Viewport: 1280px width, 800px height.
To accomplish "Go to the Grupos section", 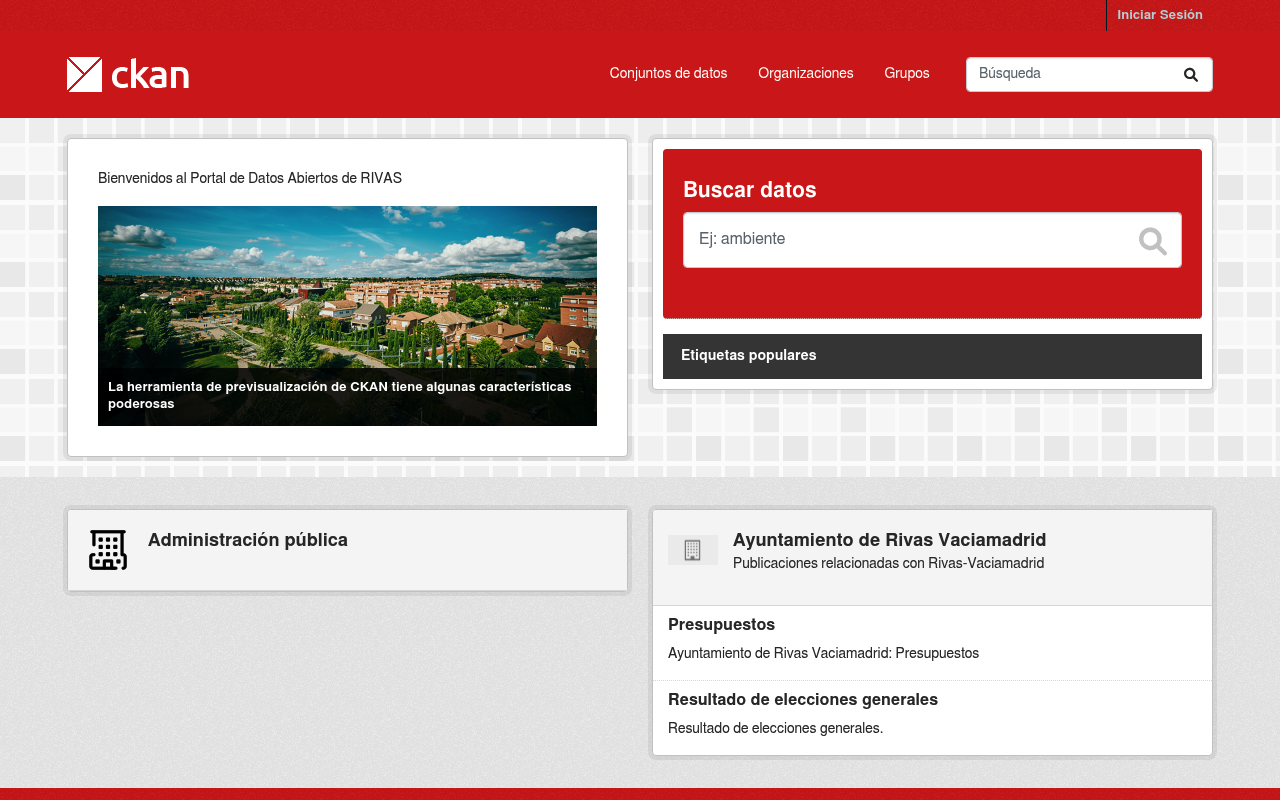I will tap(907, 74).
